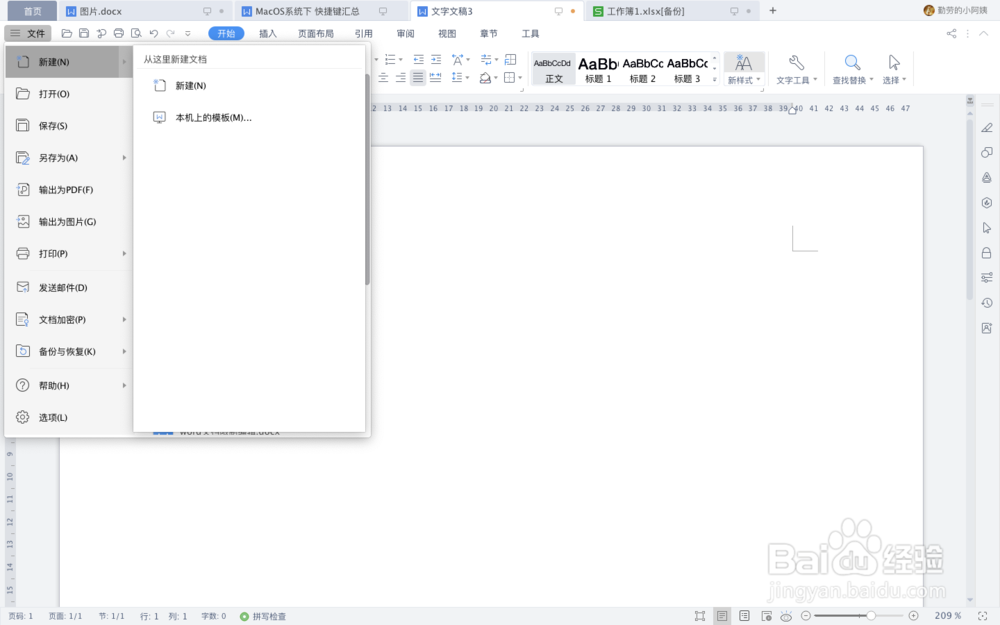Apply the 标题 2 style
The width and height of the screenshot is (1000, 625).
click(642, 69)
